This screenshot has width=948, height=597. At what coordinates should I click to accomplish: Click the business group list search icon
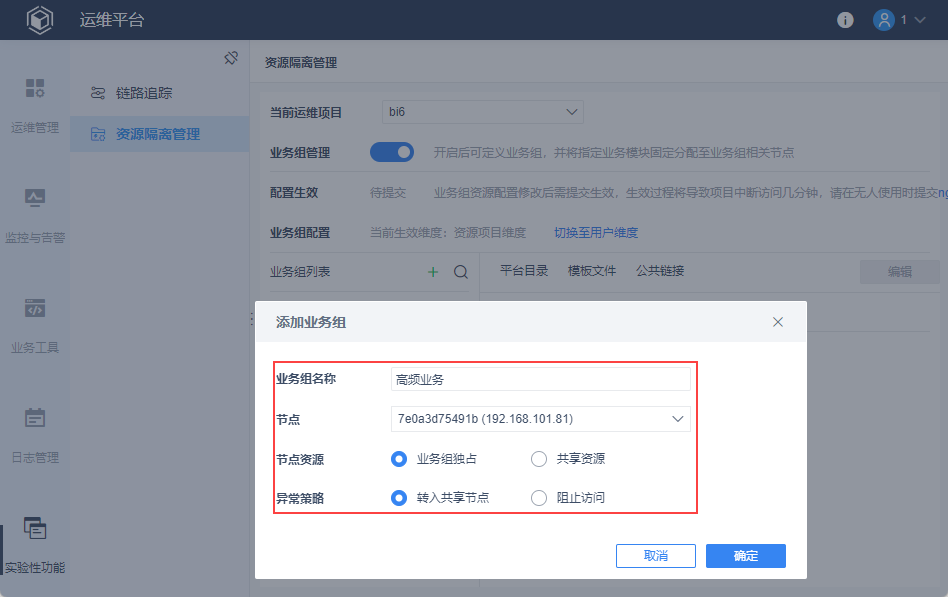(x=461, y=272)
